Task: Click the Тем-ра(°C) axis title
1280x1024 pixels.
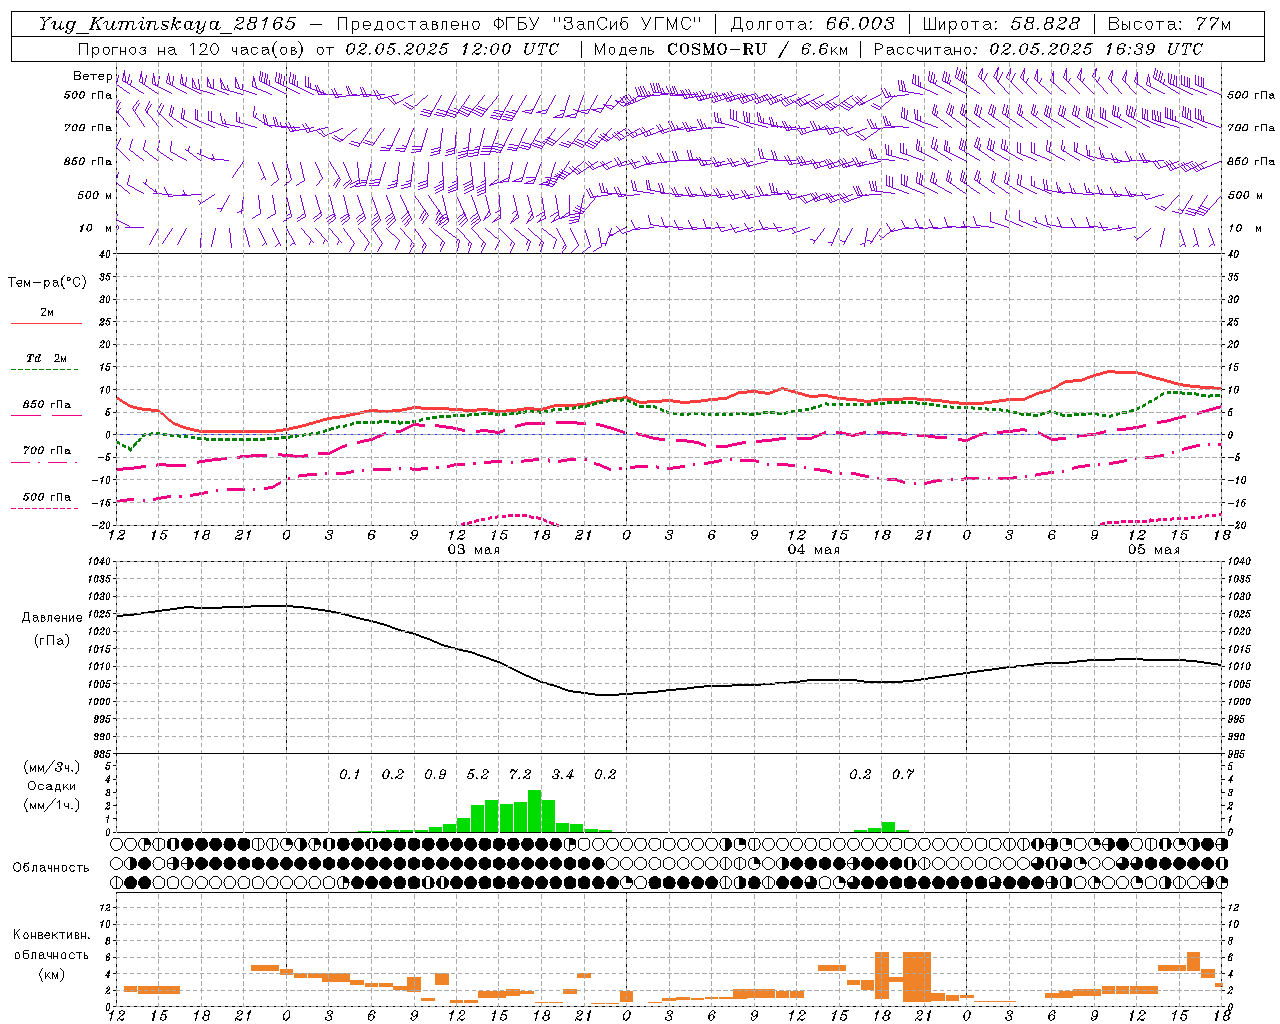Action: (47, 283)
